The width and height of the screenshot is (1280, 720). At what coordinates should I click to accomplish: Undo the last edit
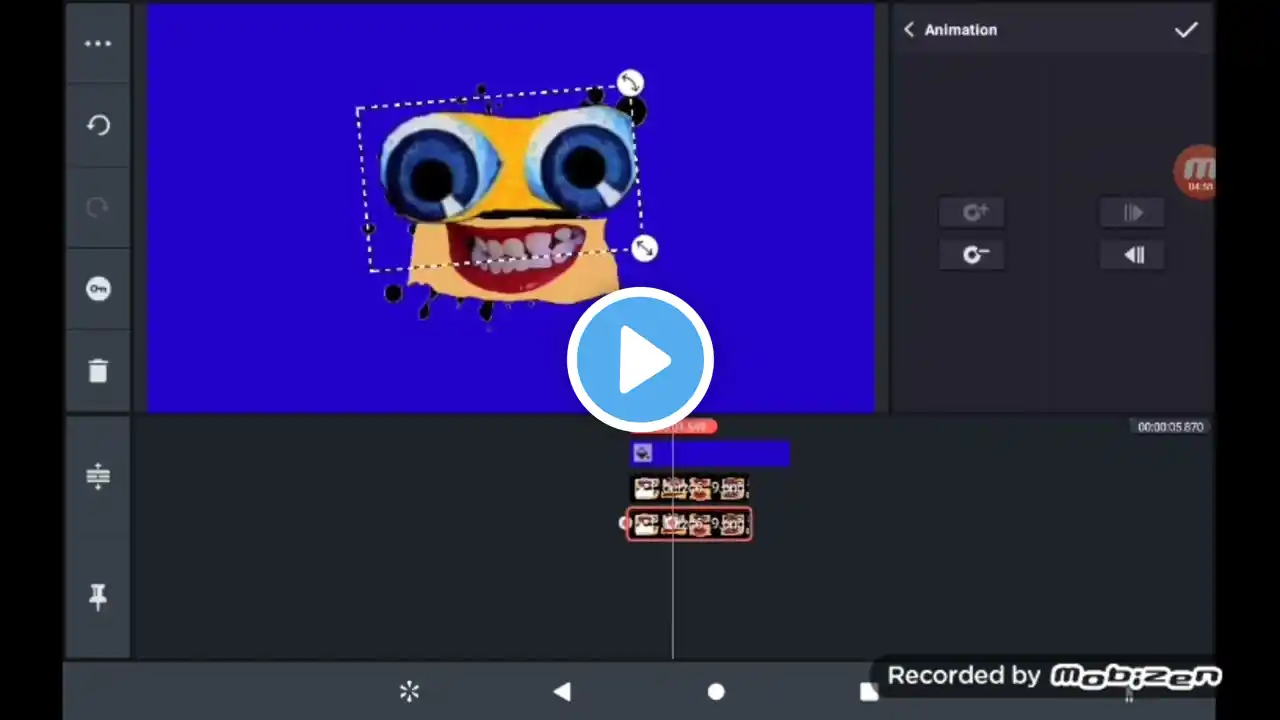click(98, 125)
